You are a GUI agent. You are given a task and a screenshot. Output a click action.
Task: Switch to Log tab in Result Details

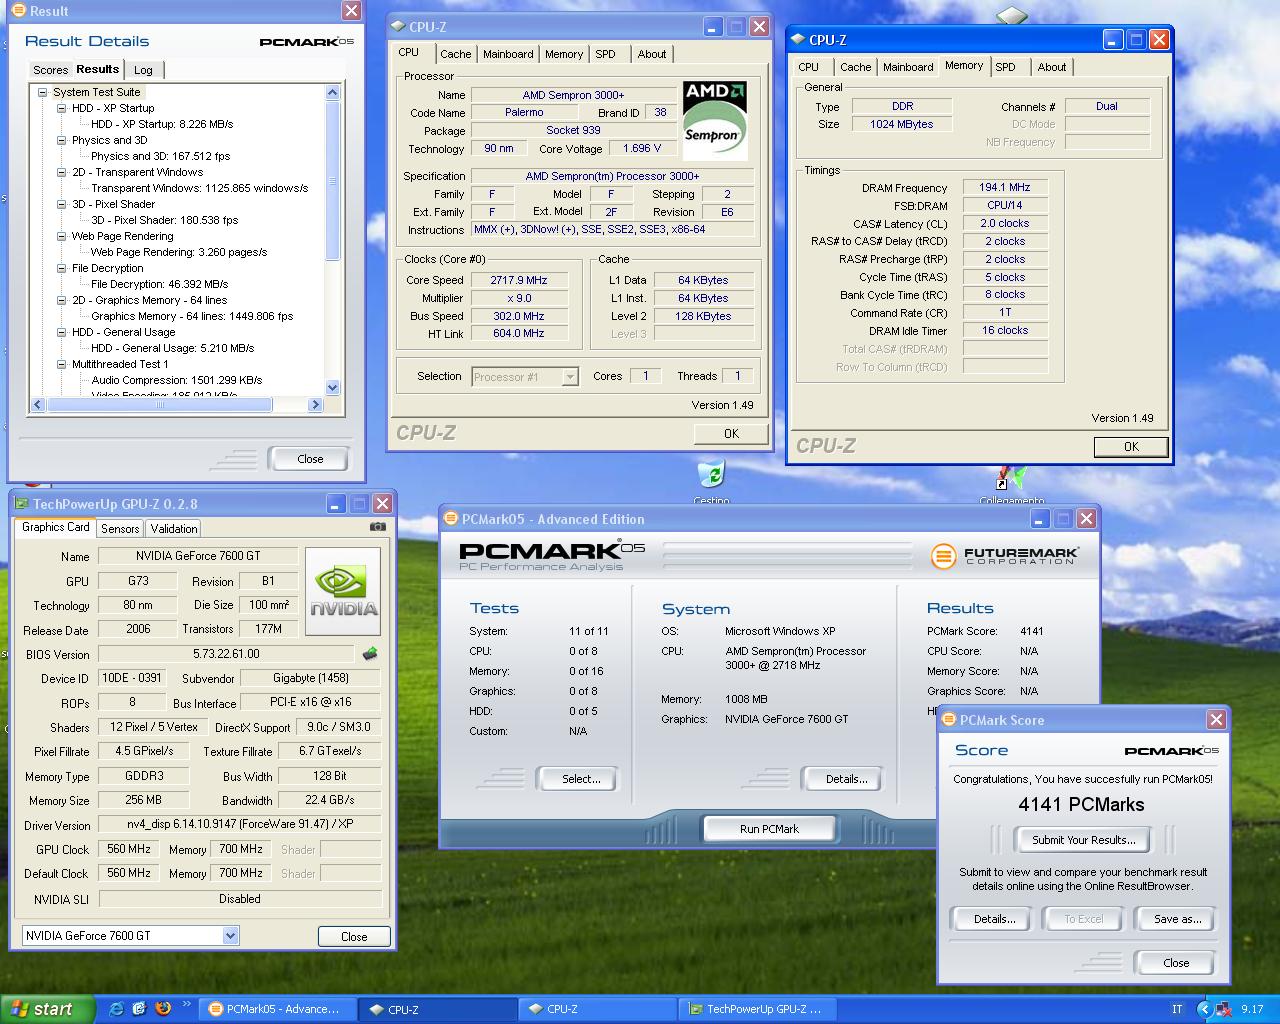pos(144,70)
